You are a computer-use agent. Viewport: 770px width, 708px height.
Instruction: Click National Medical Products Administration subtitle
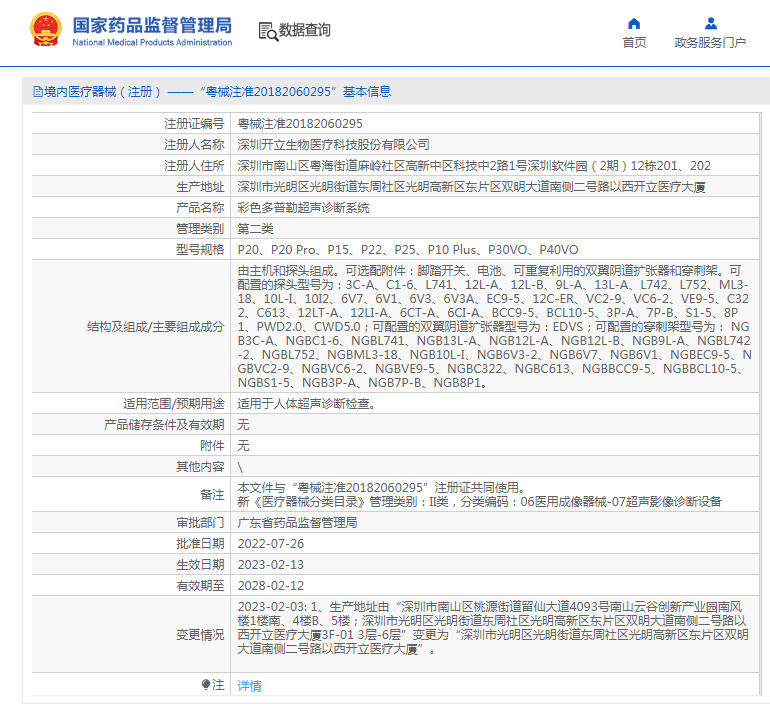pyautogui.click(x=152, y=43)
